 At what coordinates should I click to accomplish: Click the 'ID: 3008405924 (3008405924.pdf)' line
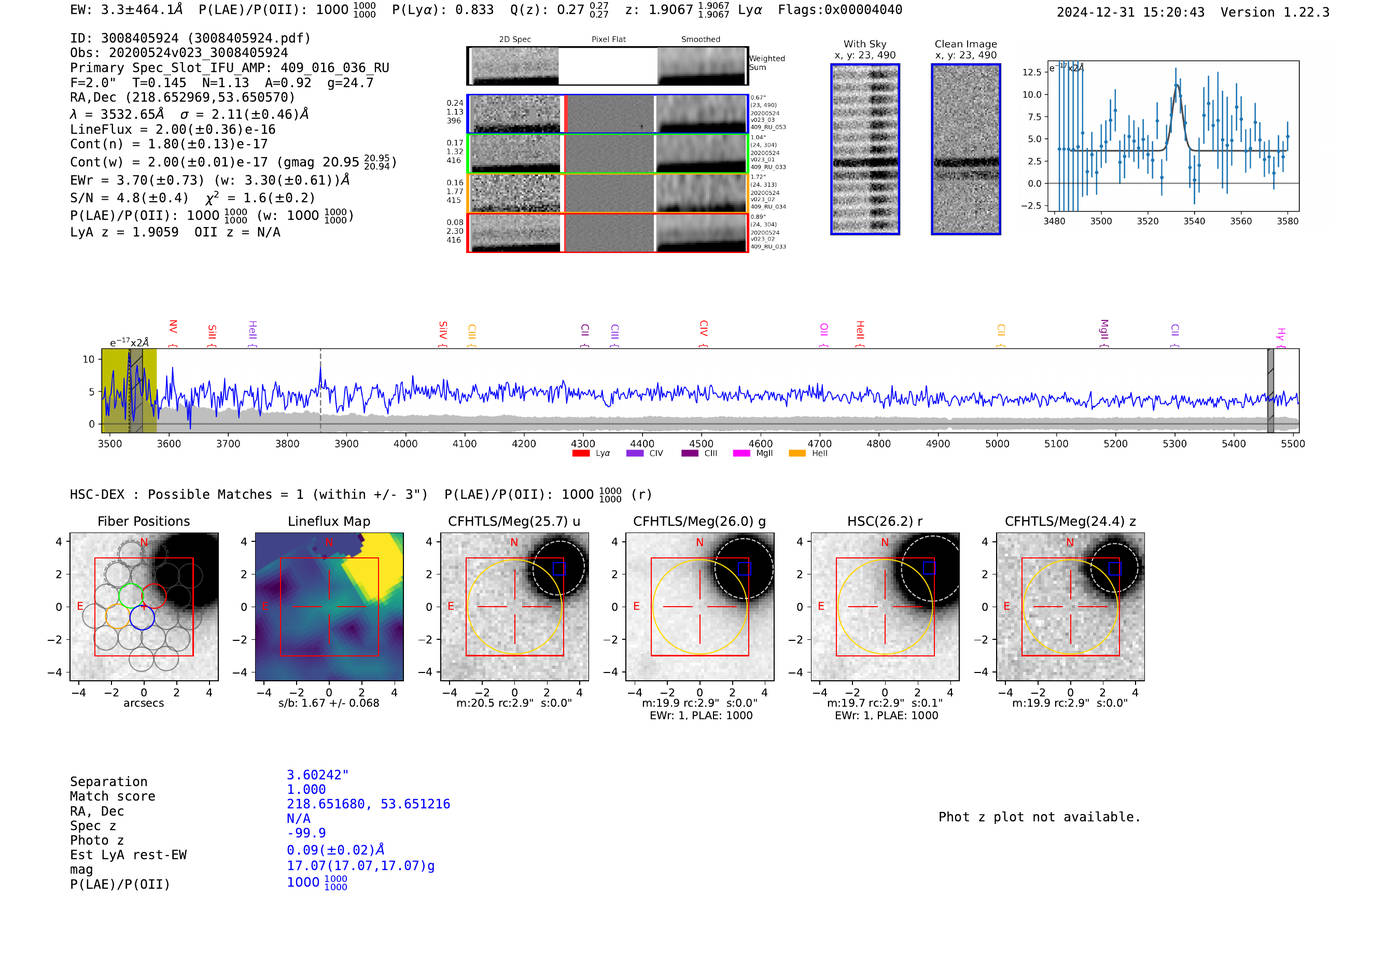[x=190, y=38]
